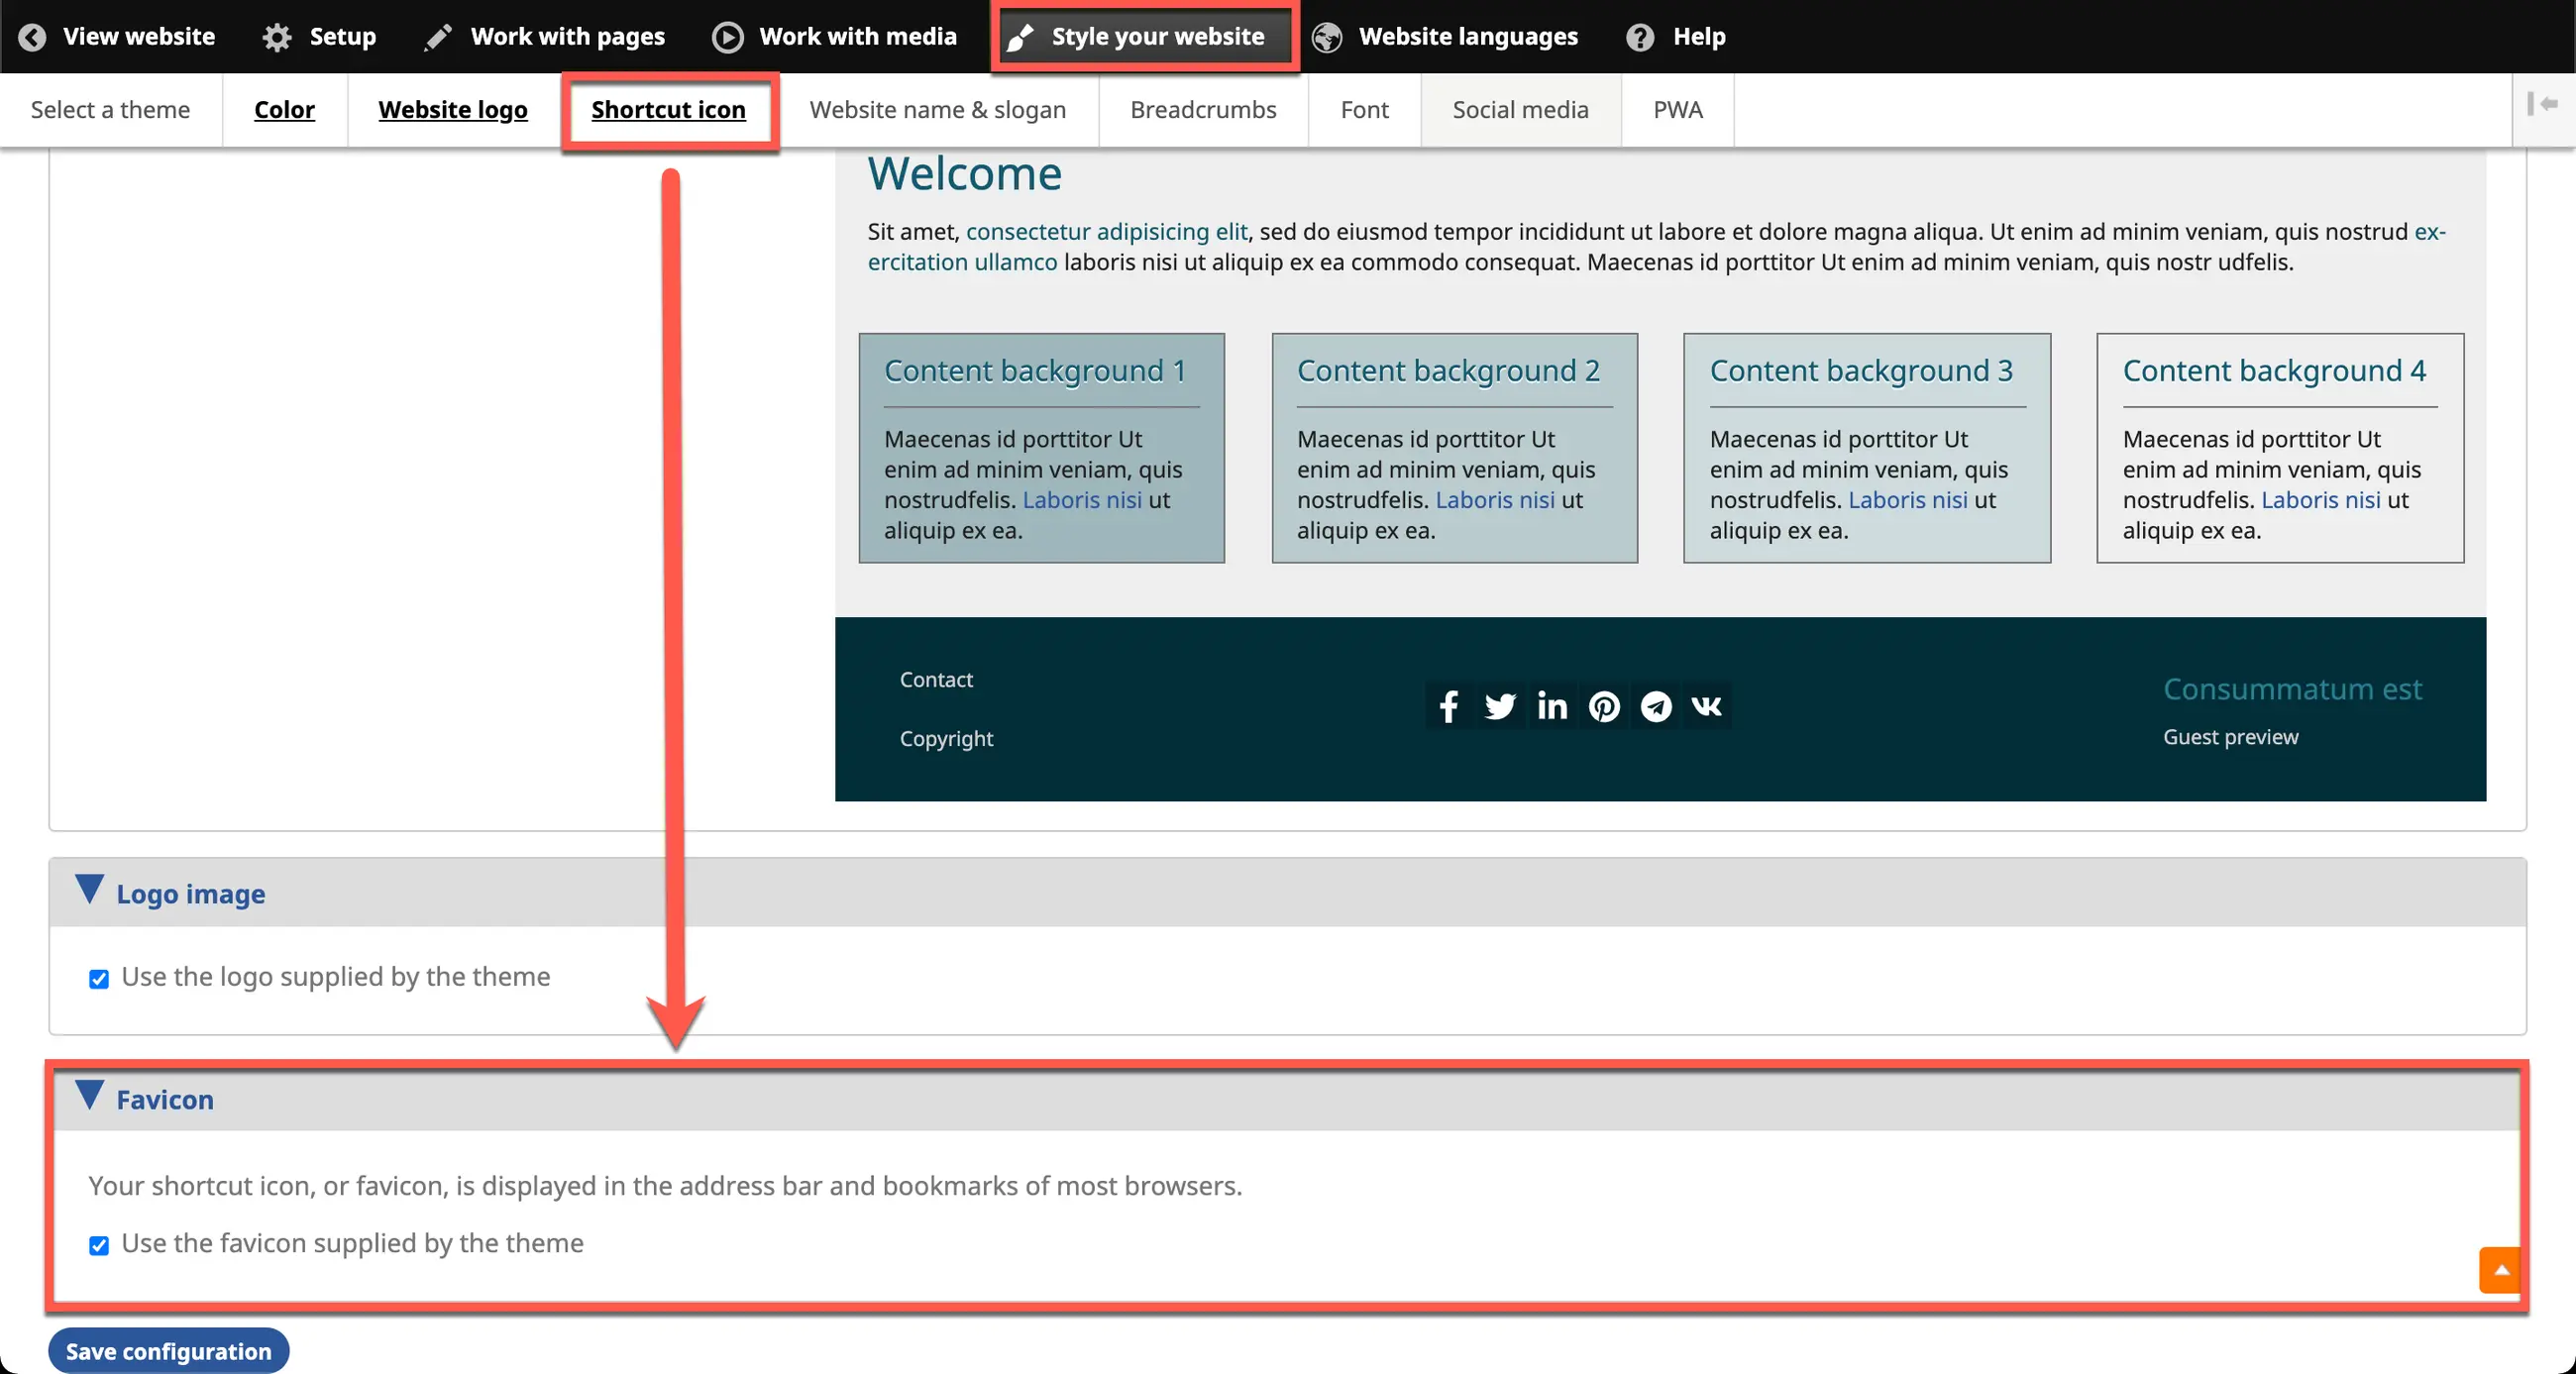The width and height of the screenshot is (2576, 1374).
Task: Switch to the Social media tab
Action: point(1520,110)
